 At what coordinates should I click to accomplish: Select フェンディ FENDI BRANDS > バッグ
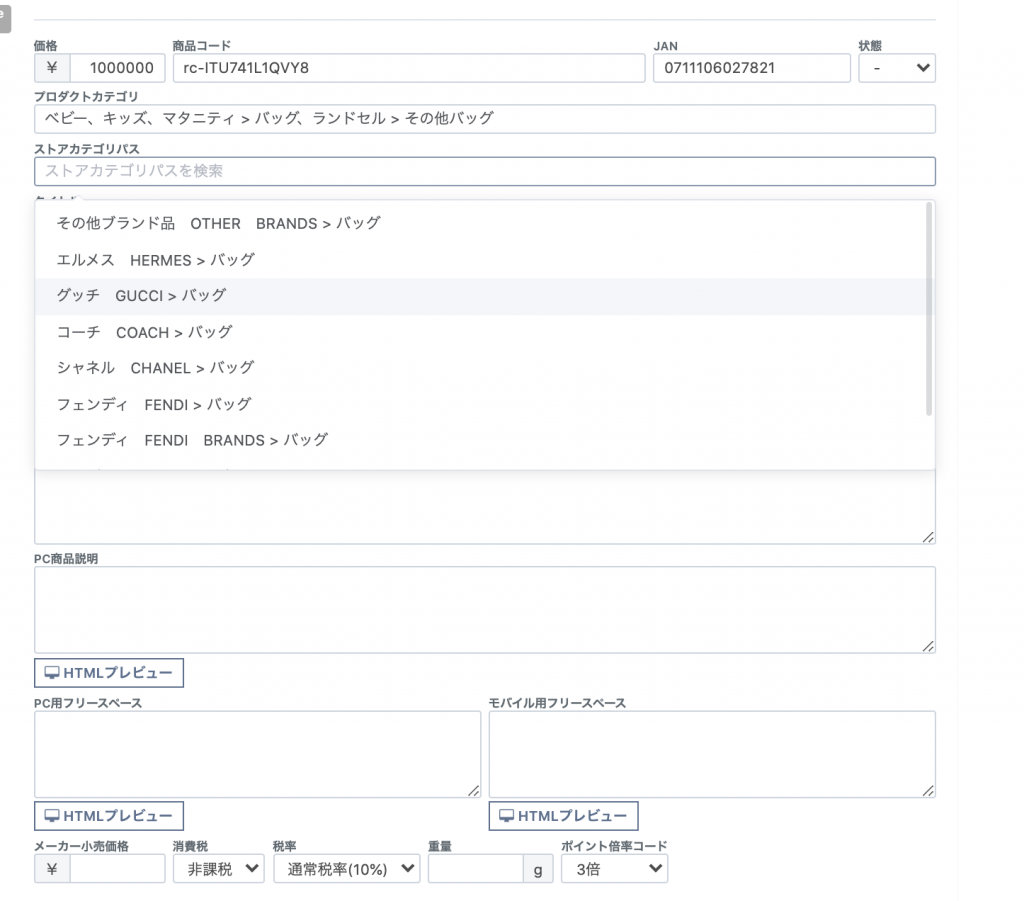[481, 441]
